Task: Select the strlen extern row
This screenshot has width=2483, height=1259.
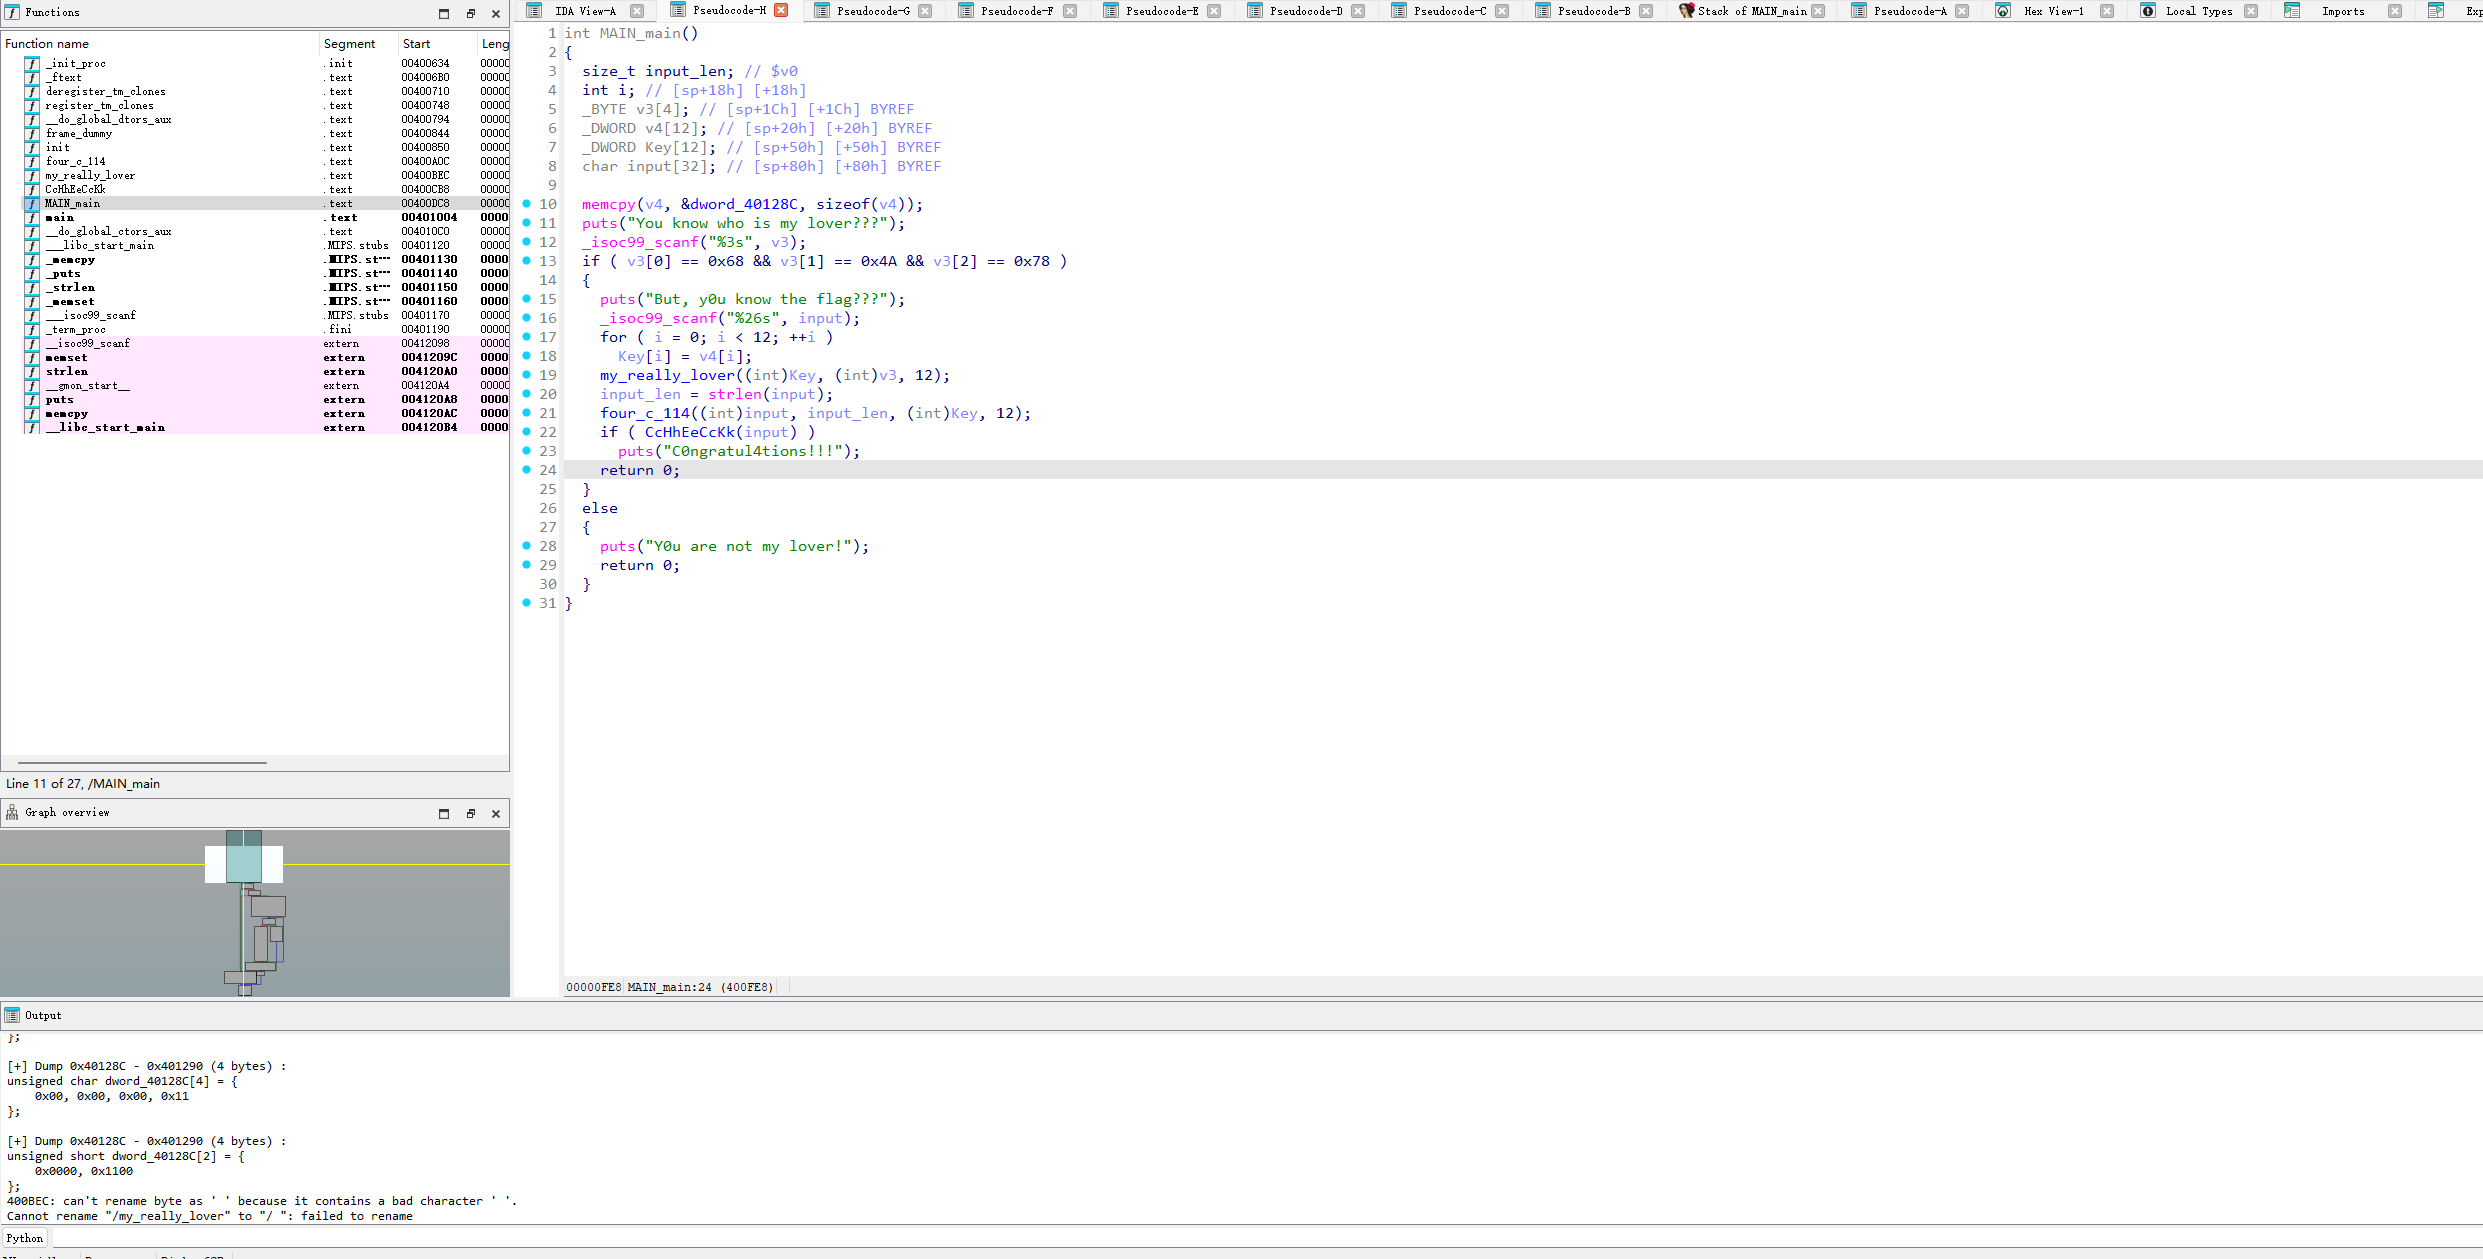Action: point(256,371)
